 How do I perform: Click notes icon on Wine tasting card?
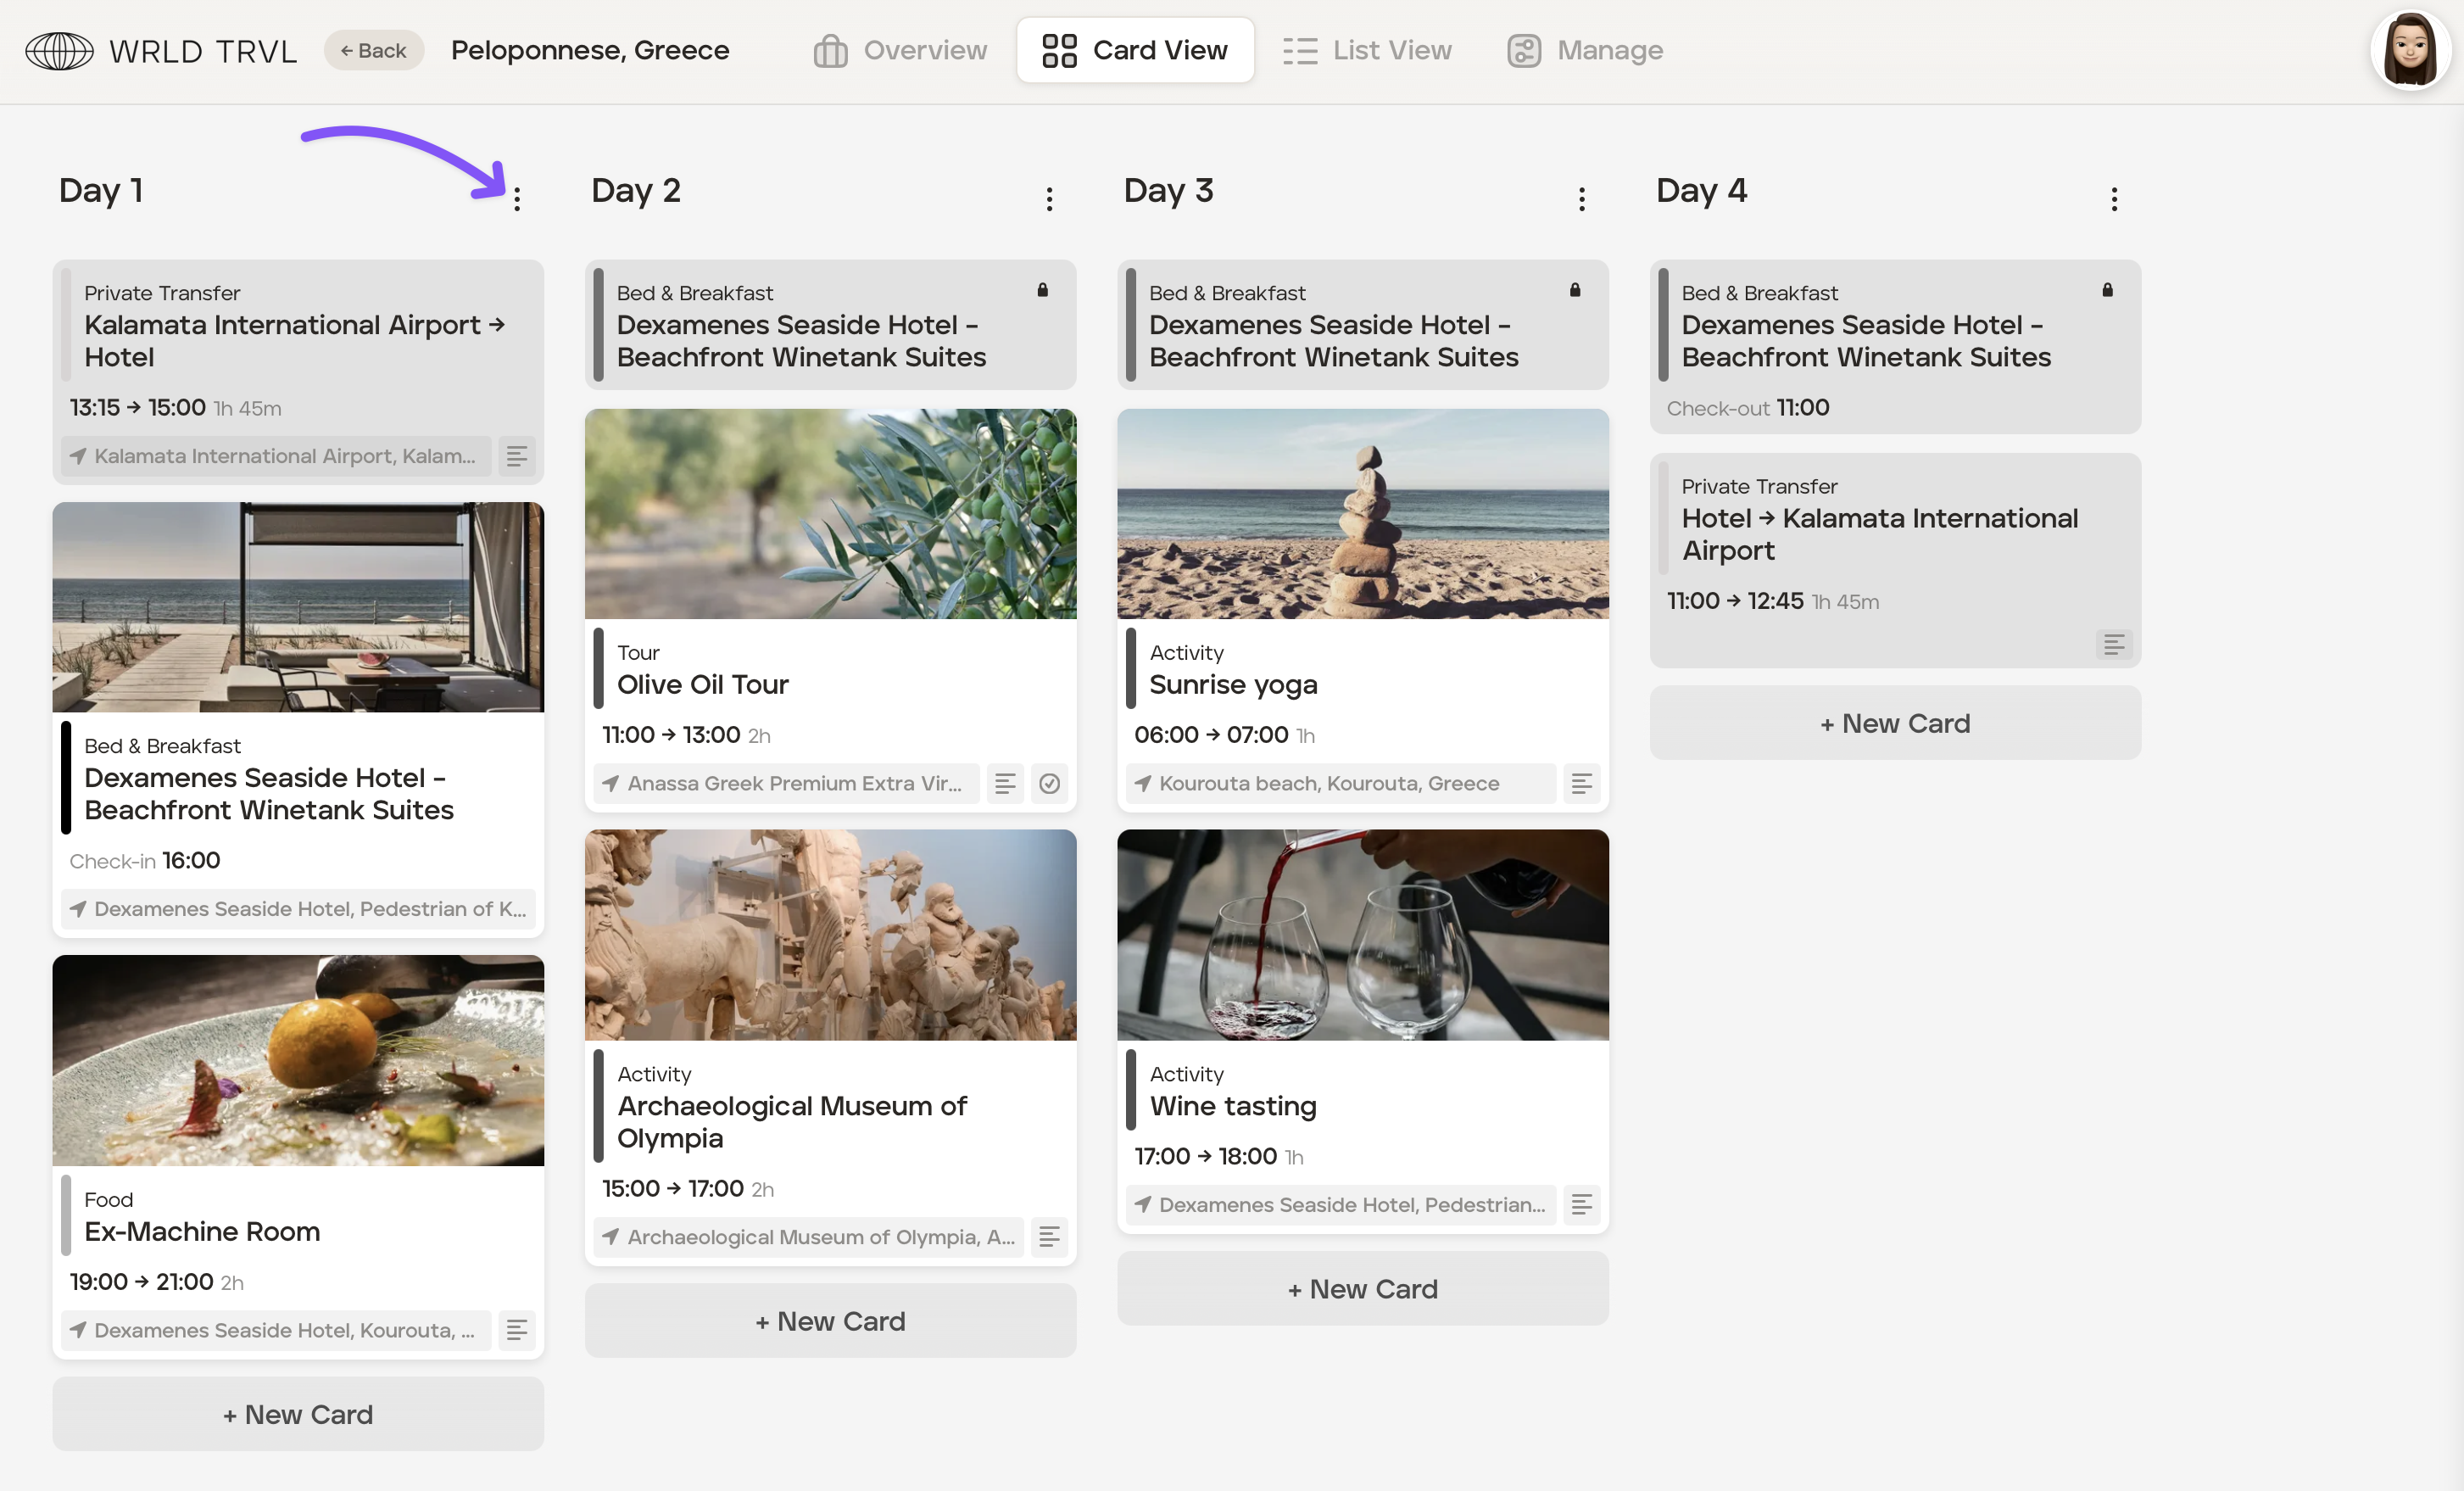[x=1581, y=1204]
